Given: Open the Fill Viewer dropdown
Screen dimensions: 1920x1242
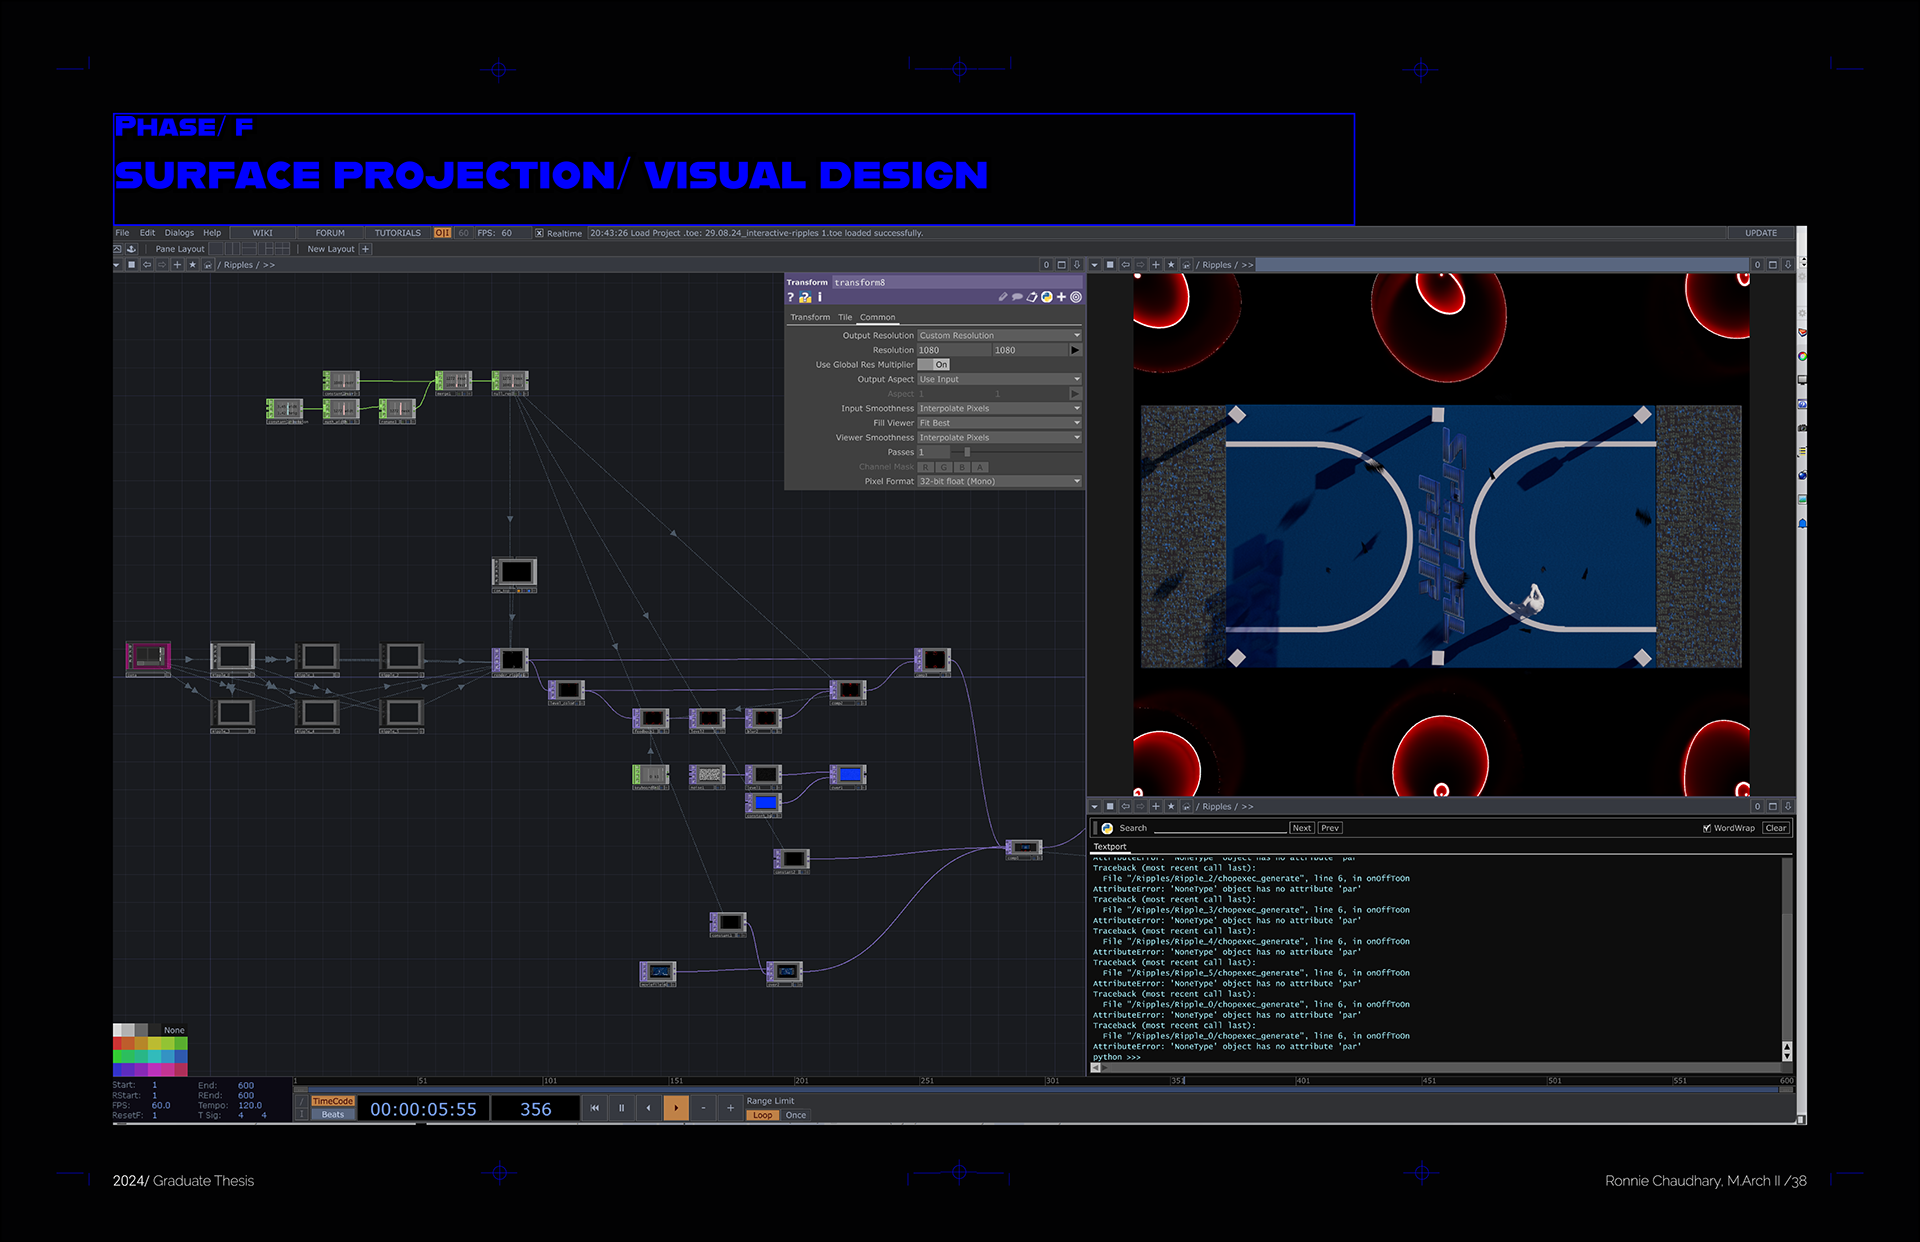Looking at the screenshot, I should click(x=999, y=423).
